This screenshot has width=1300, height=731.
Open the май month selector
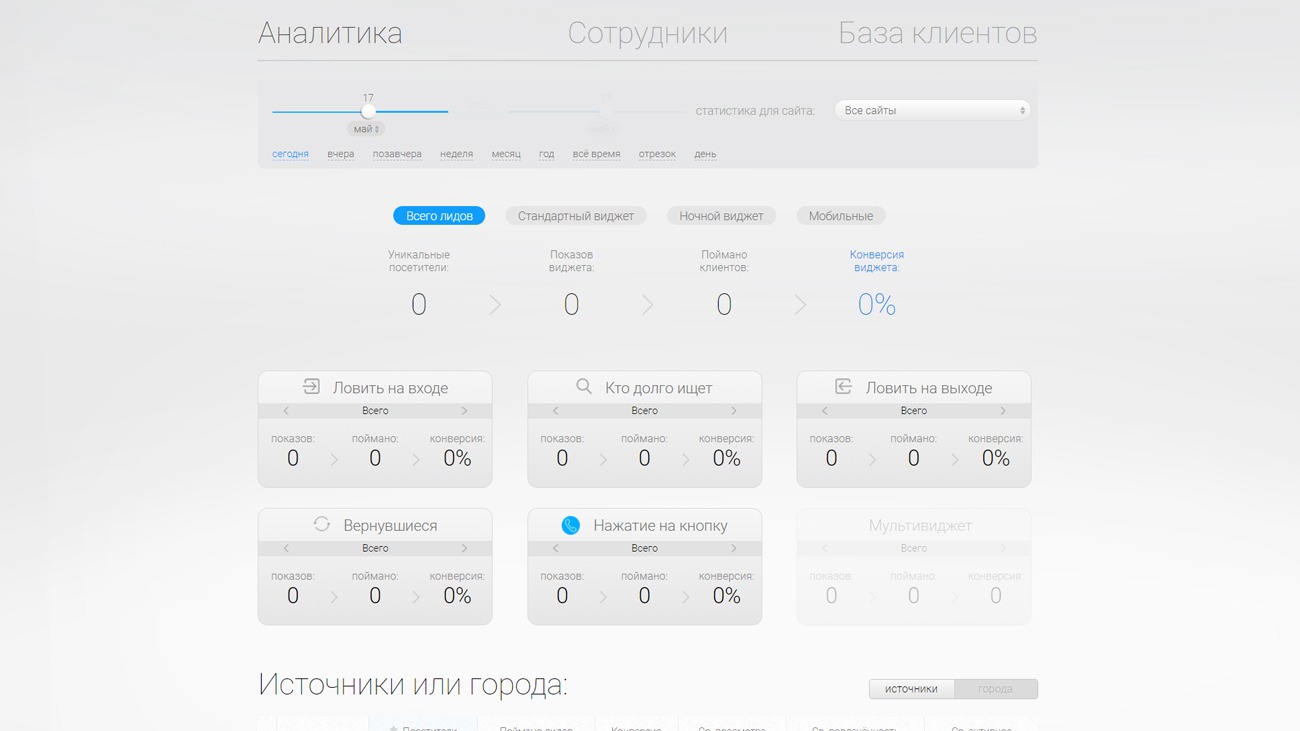(366, 129)
